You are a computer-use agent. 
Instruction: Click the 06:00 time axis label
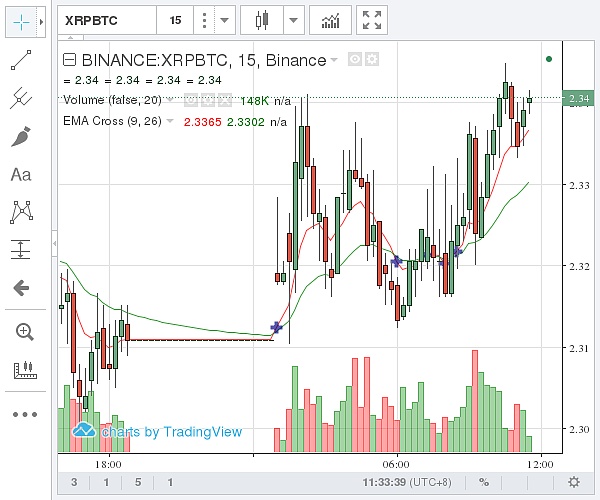396,464
